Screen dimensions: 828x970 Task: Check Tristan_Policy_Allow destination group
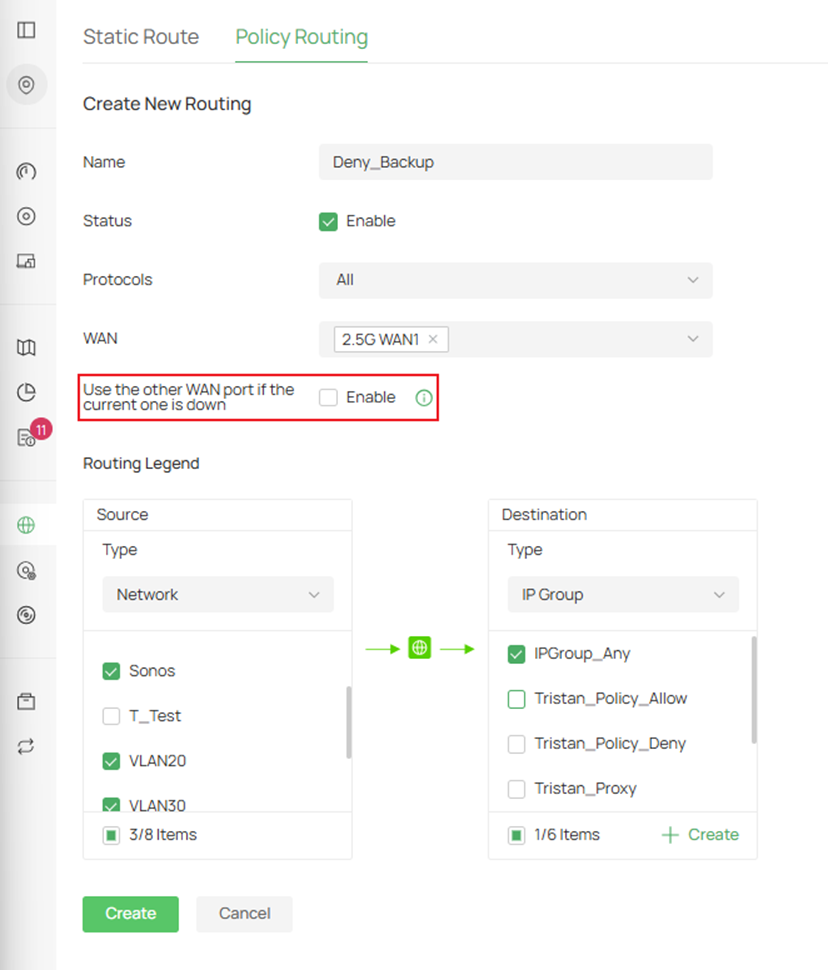tap(516, 699)
